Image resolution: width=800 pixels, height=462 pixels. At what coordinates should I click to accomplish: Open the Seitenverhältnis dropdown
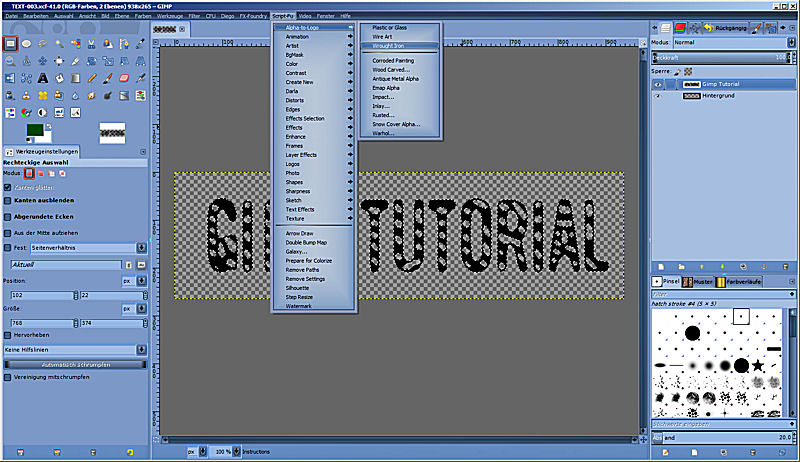click(x=89, y=248)
